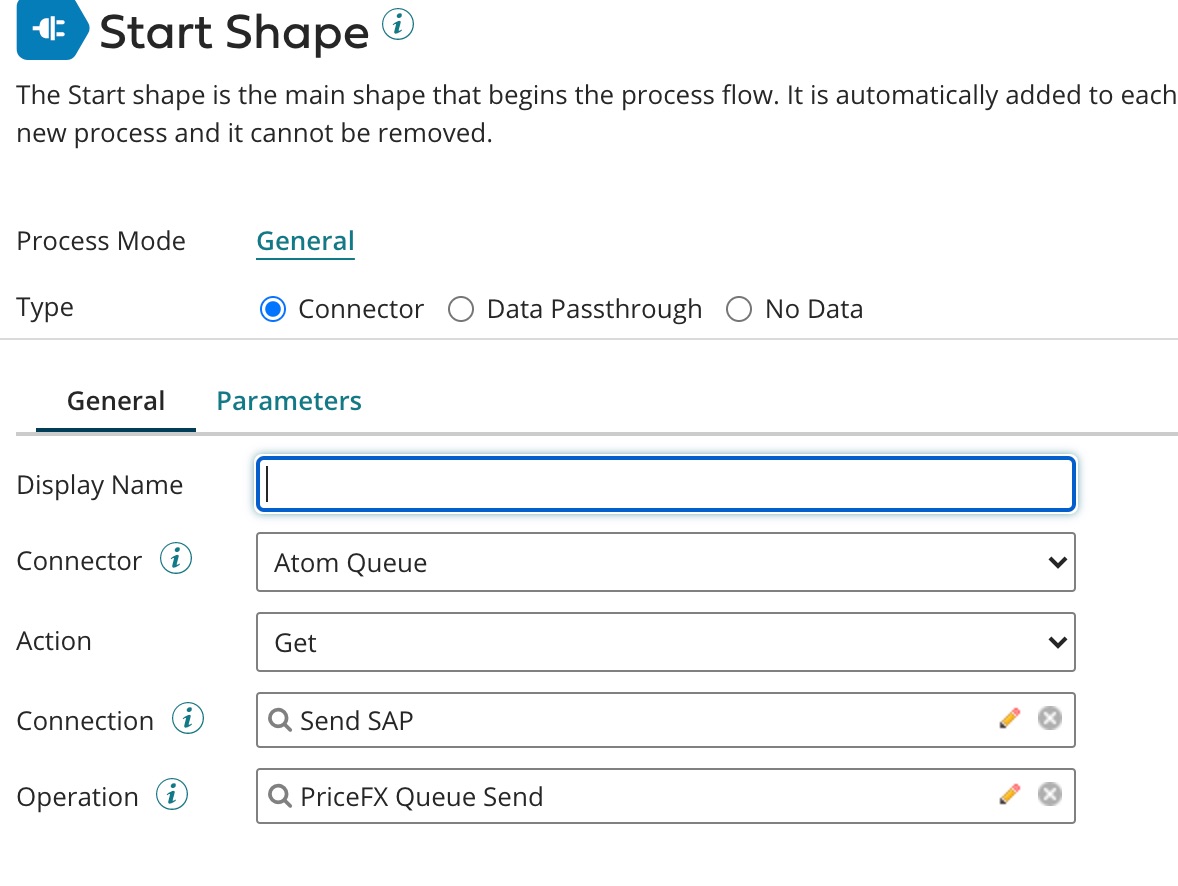Remove the PriceFX Queue Send operation
This screenshot has width=1178, height=886.
point(1049,794)
